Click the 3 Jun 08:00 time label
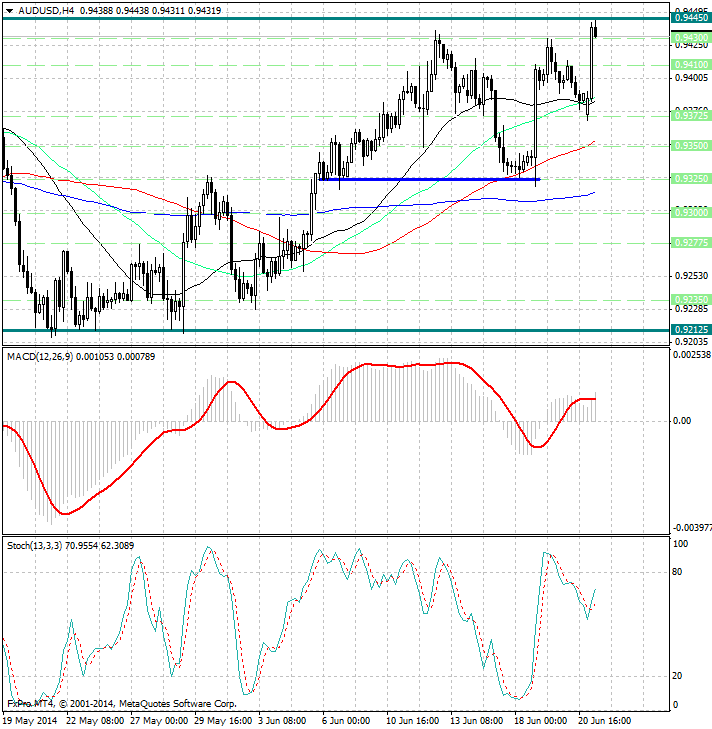The width and height of the screenshot is (712, 729). (282, 721)
